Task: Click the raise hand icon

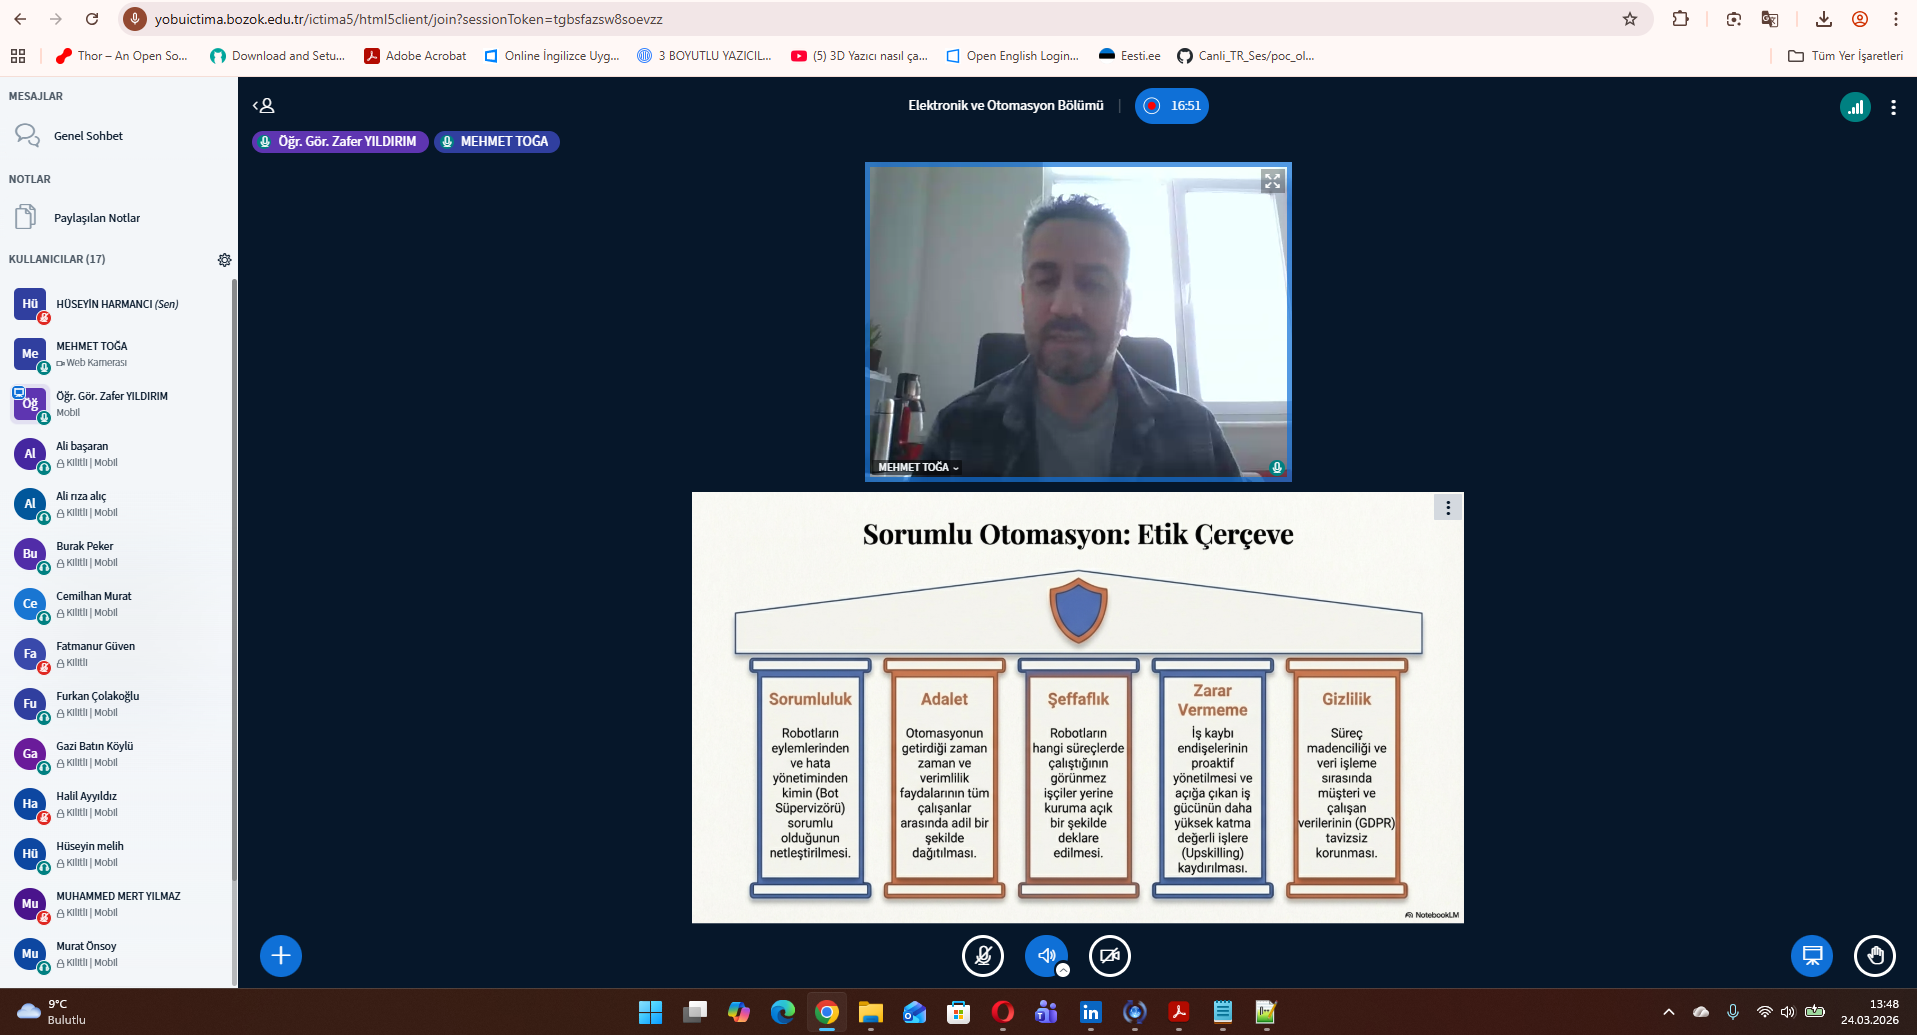Action: pyautogui.click(x=1874, y=956)
